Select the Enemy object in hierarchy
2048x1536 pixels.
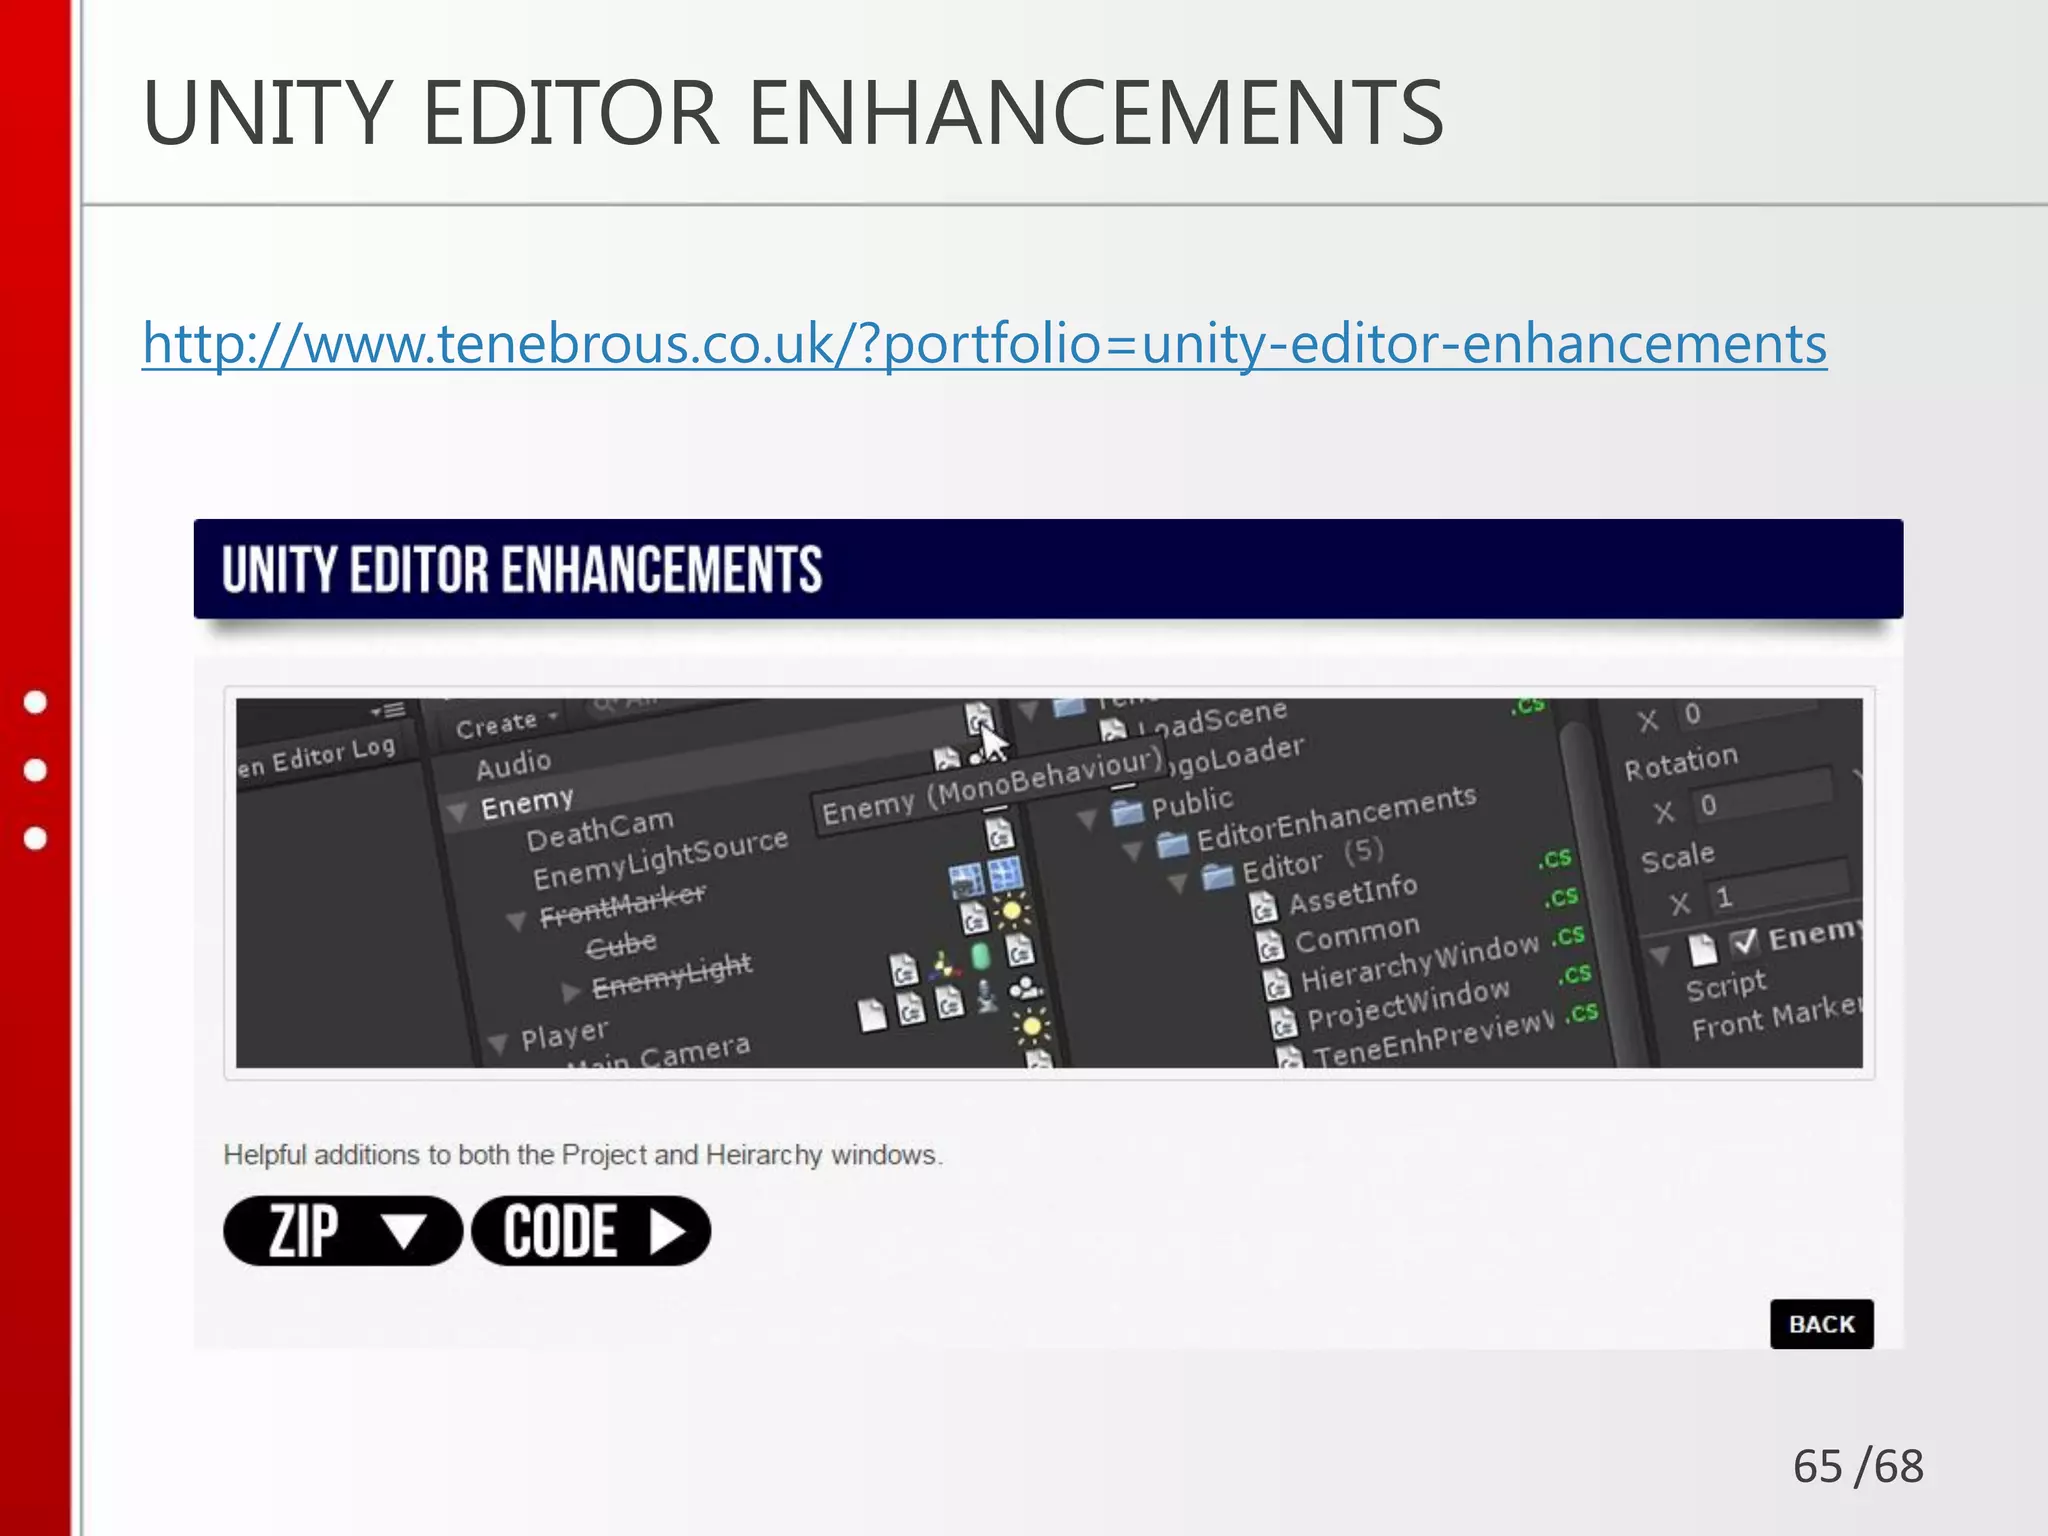[x=527, y=803]
